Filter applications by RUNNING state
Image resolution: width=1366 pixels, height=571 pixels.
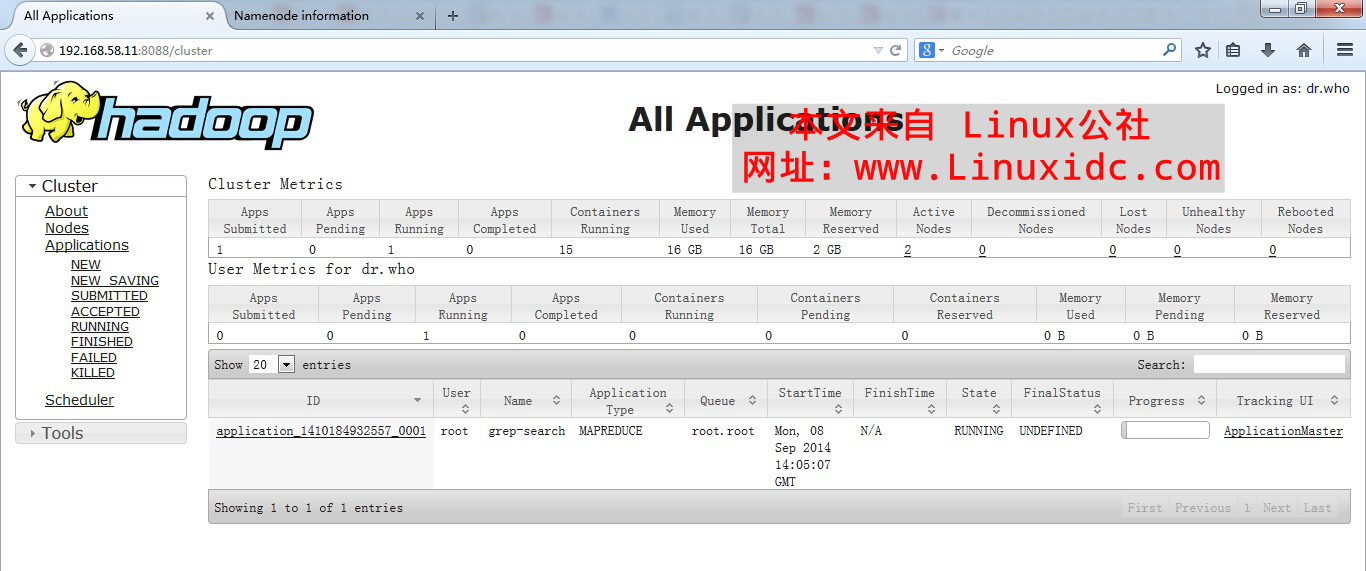(x=100, y=327)
